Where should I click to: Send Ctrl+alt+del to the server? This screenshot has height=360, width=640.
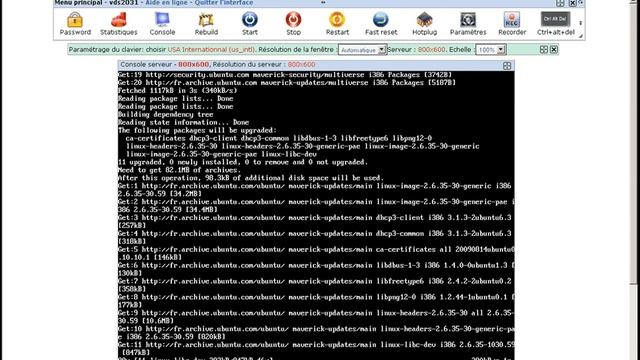[556, 24]
